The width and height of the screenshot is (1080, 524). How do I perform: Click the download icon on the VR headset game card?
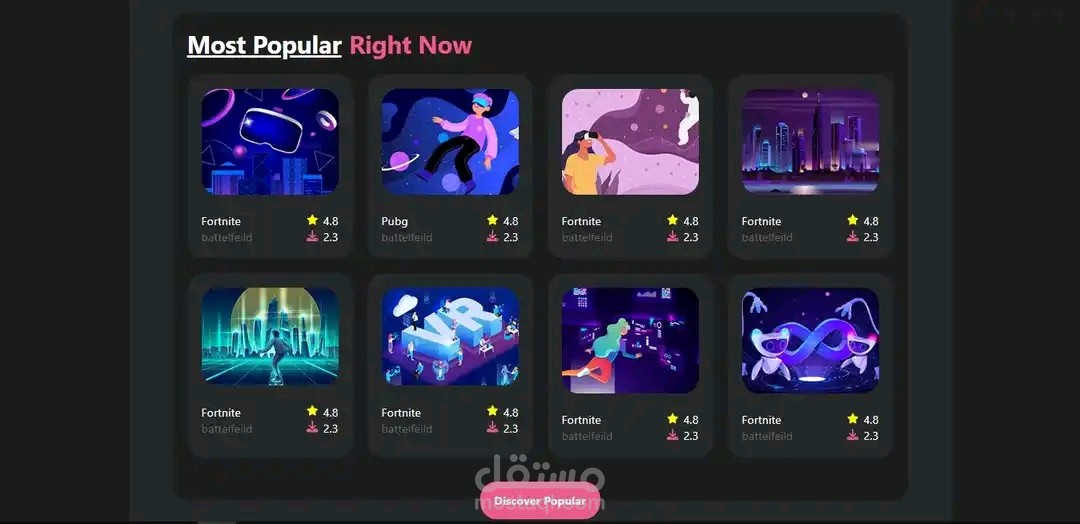click(312, 236)
